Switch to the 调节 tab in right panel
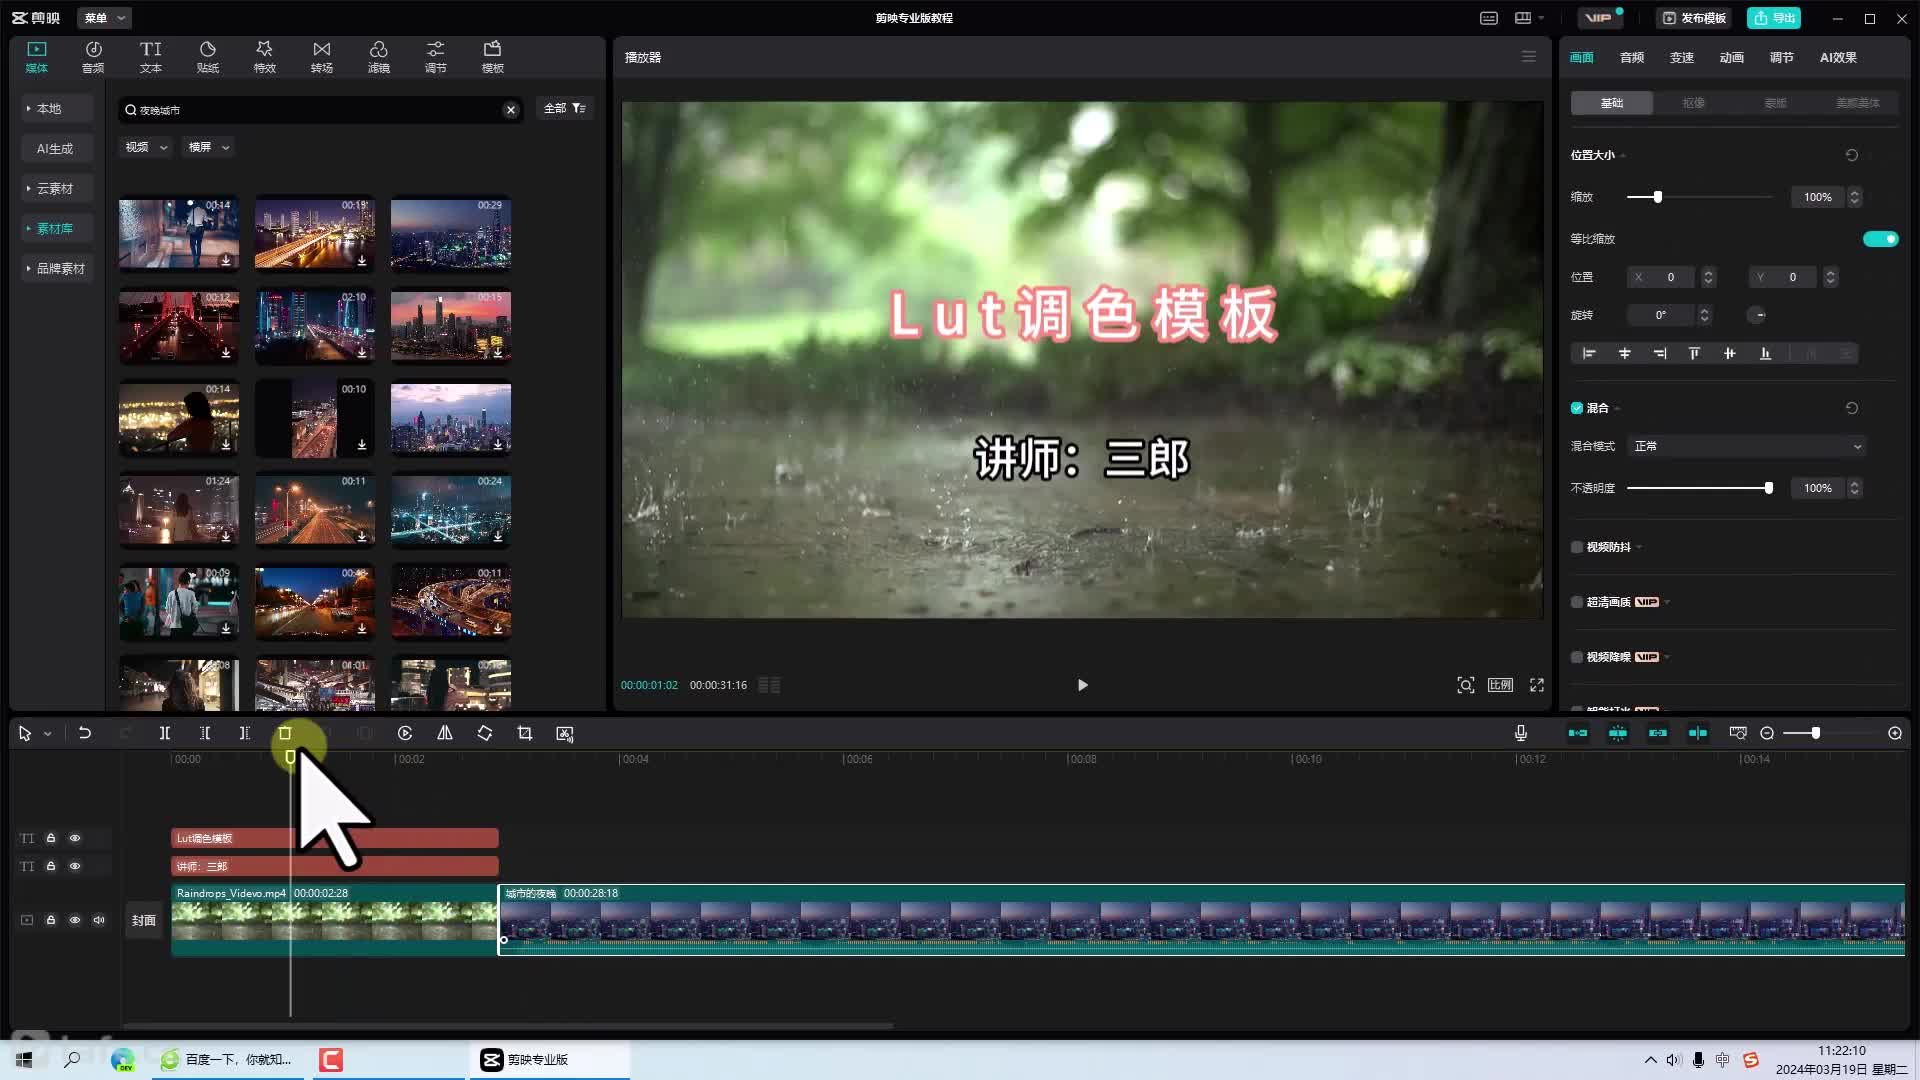The width and height of the screenshot is (1920, 1080). tap(1782, 58)
